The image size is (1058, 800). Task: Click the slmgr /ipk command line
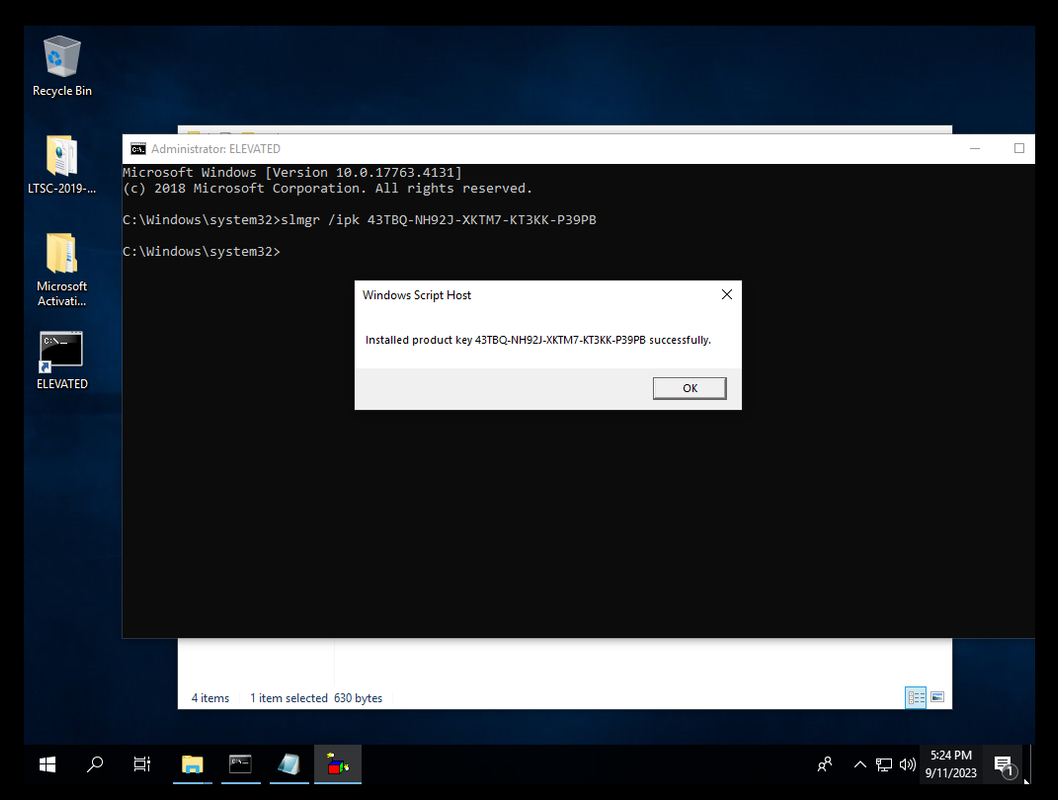[359, 220]
